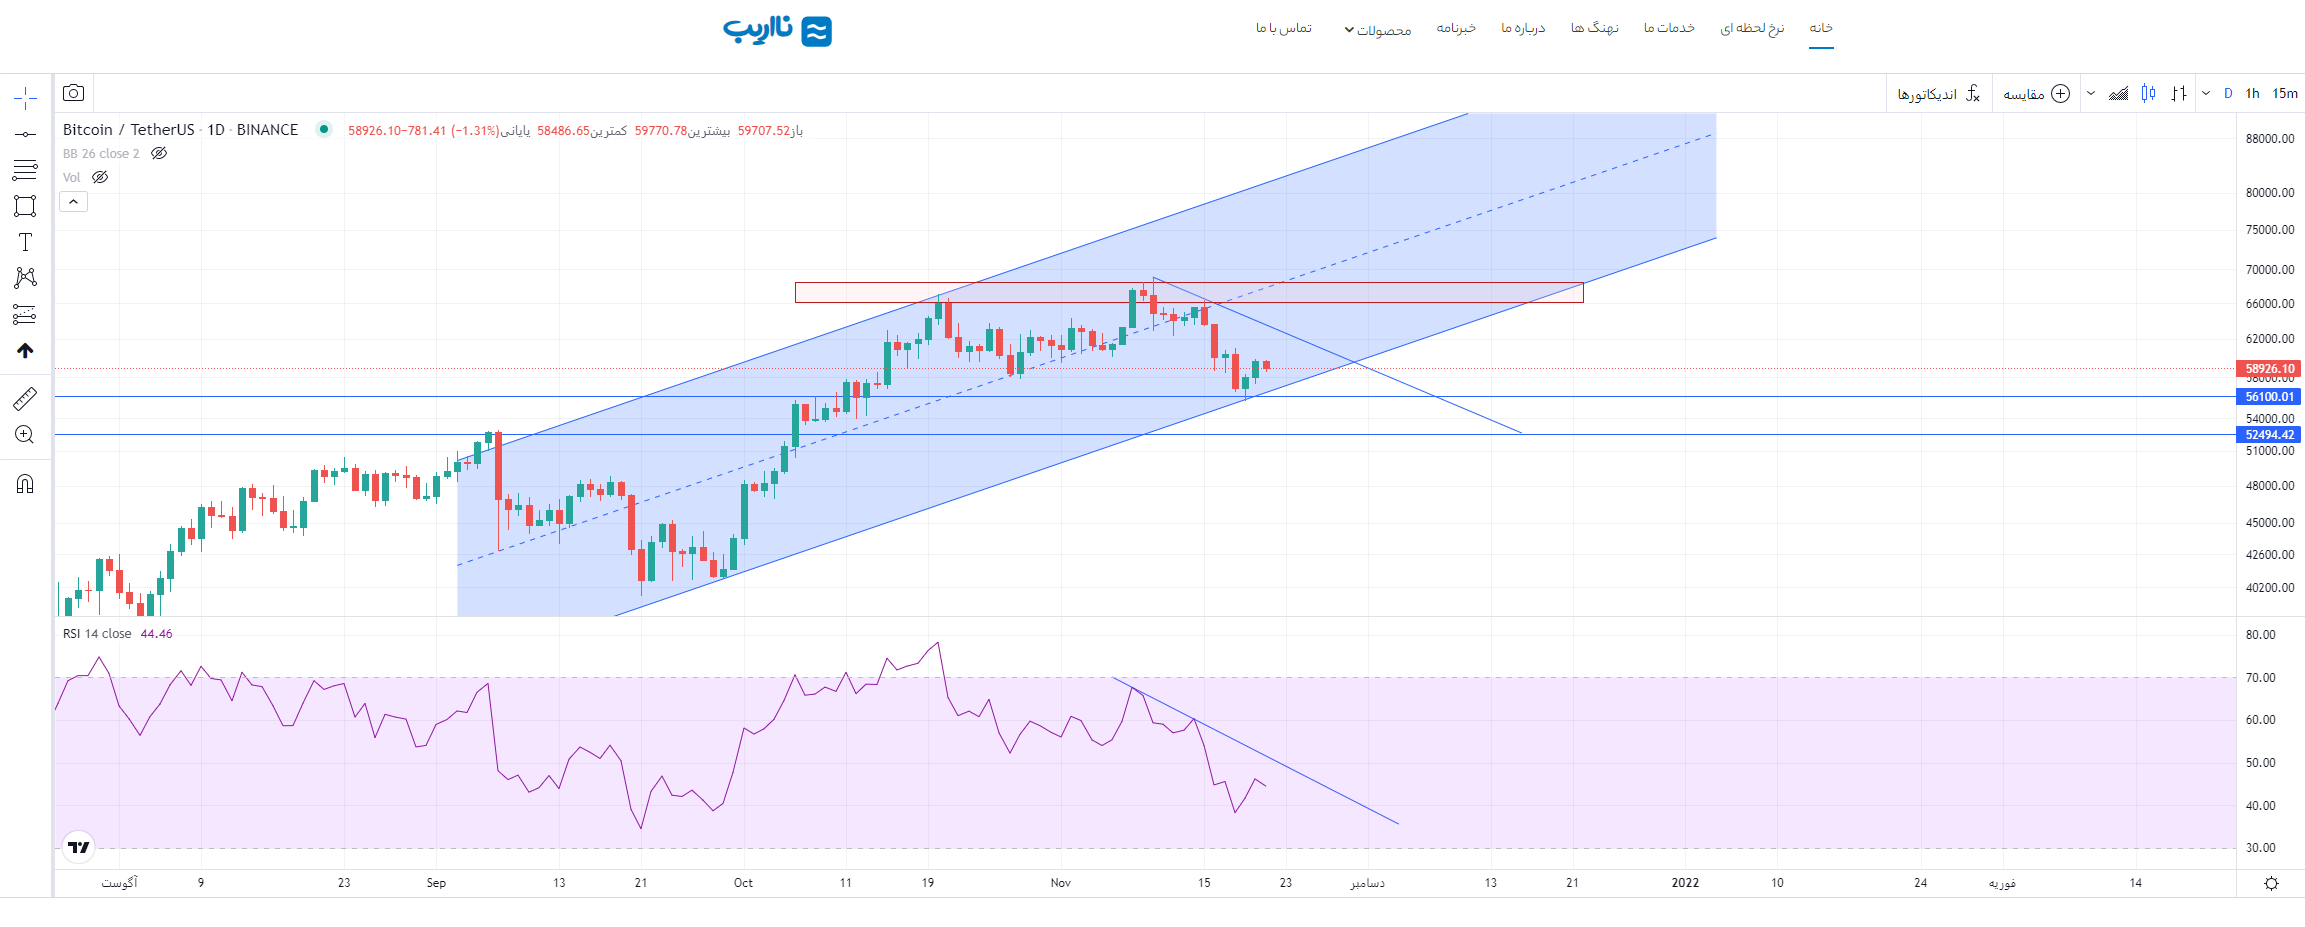Click the دسامبر label on time axis

(1367, 882)
